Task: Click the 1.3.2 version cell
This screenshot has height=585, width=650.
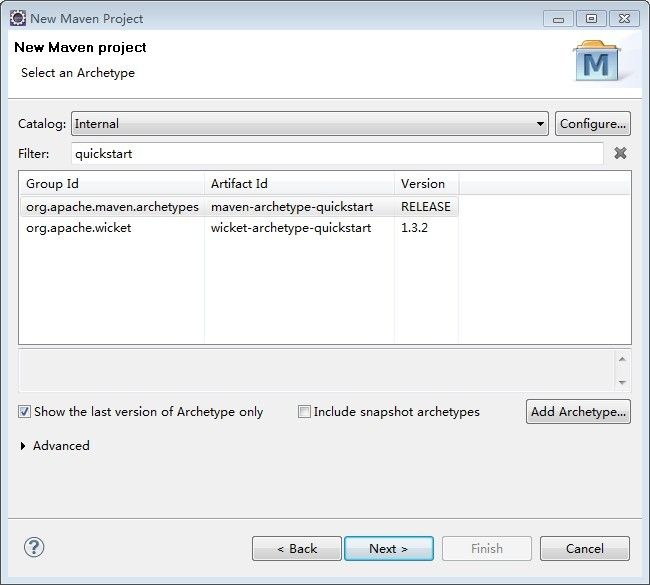Action: 414,228
